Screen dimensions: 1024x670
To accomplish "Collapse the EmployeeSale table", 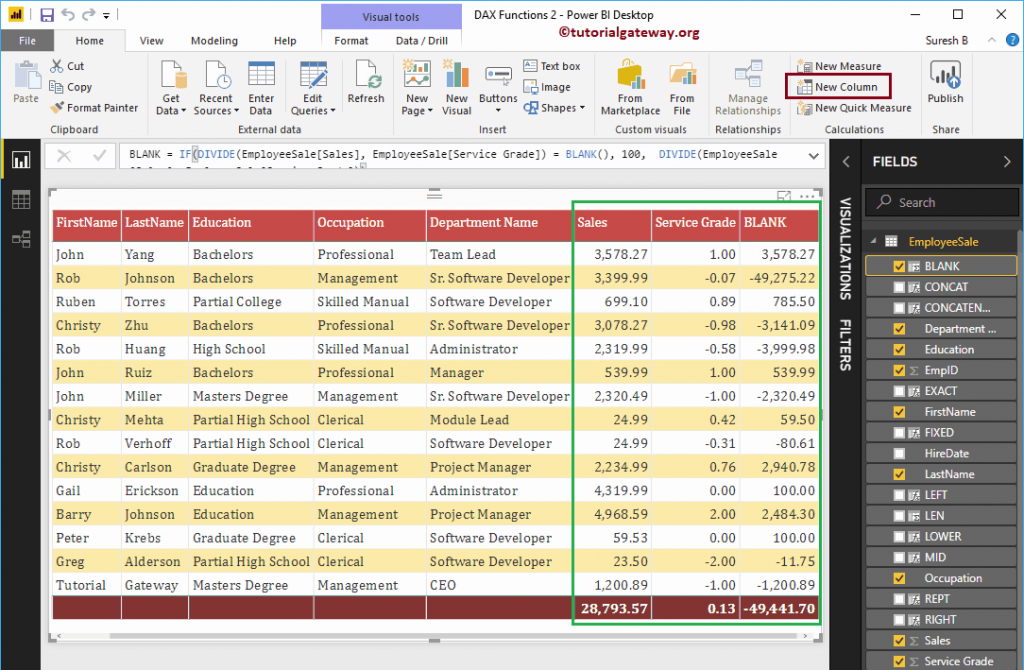I will [x=874, y=240].
